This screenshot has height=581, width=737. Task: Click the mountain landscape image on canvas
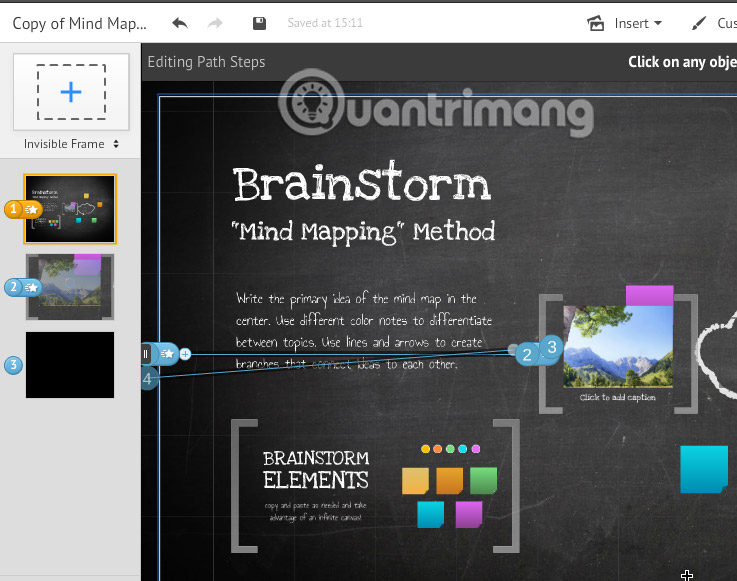point(618,346)
